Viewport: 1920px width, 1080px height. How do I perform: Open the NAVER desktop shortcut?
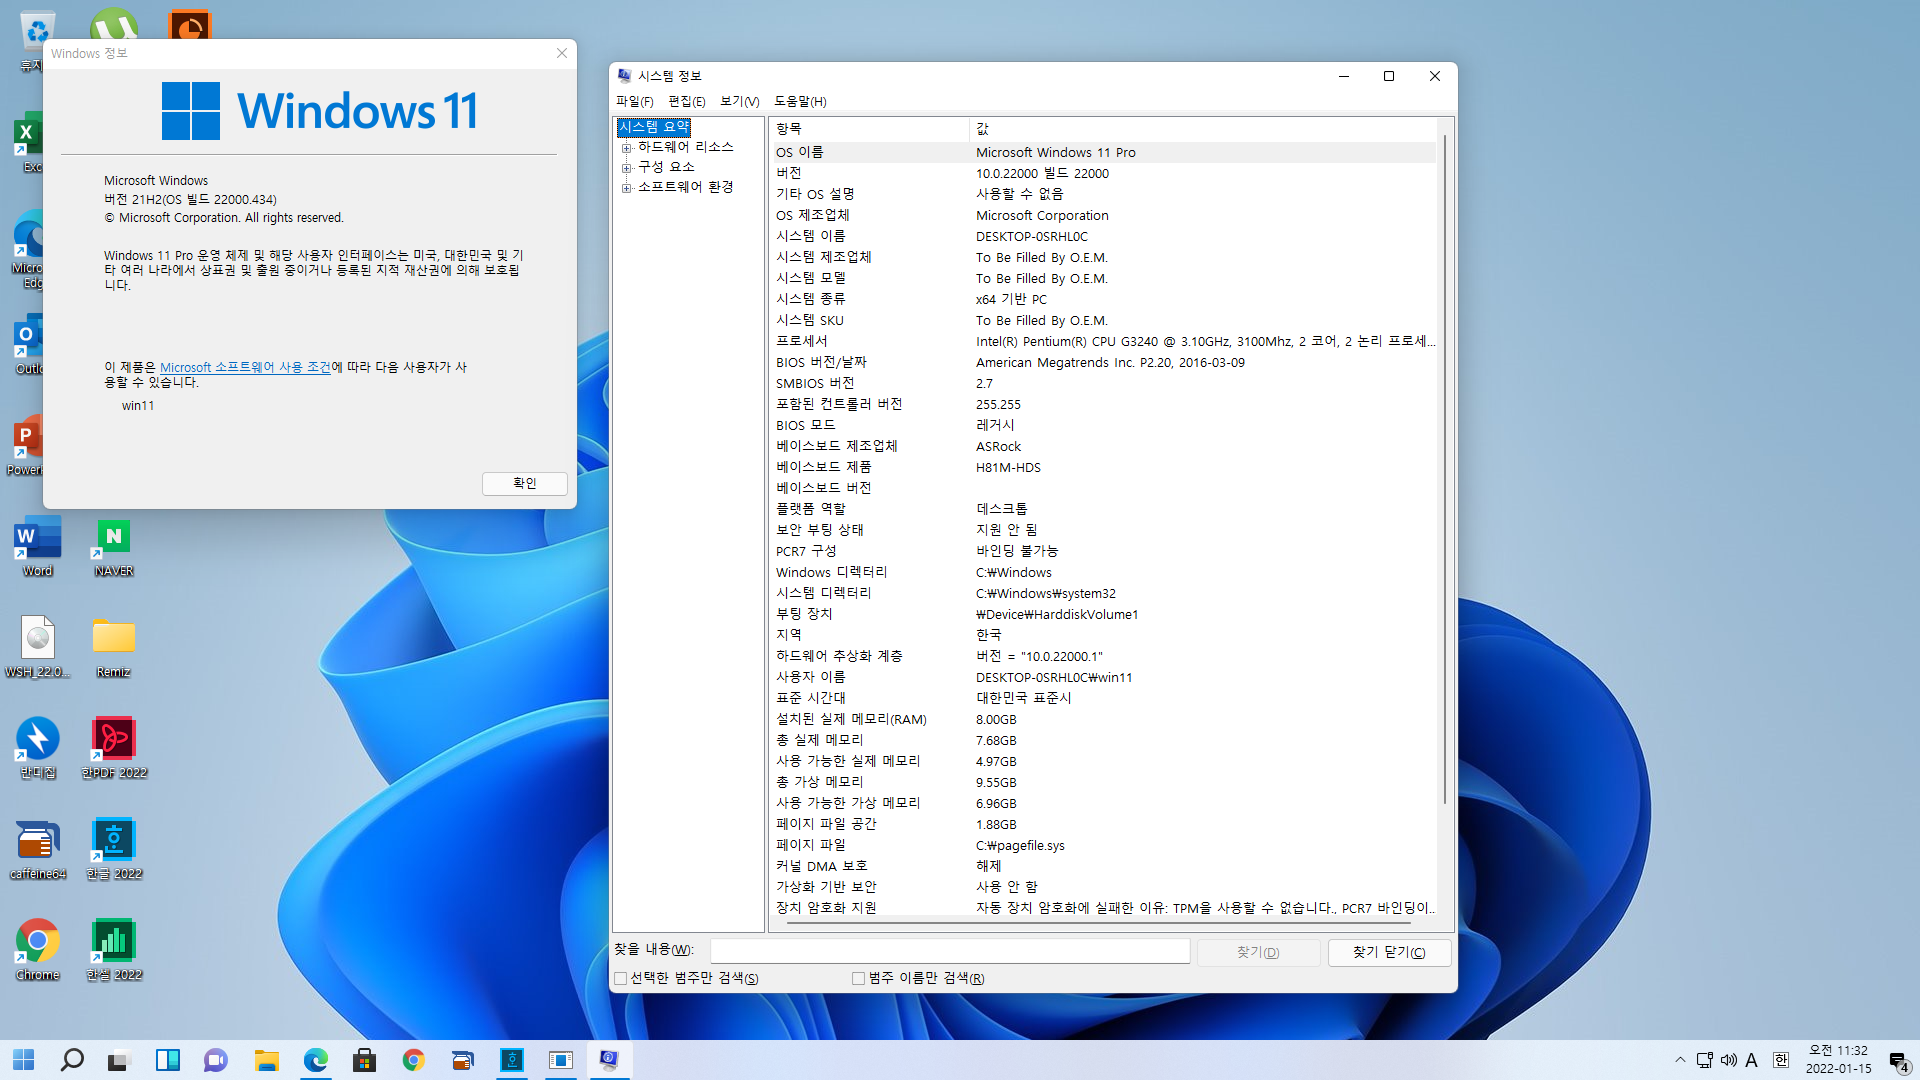(x=114, y=546)
